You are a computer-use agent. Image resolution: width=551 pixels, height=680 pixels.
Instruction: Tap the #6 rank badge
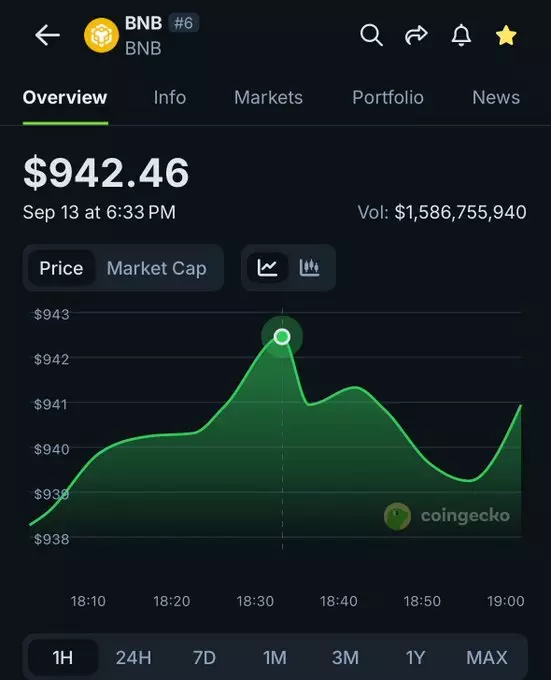pyautogui.click(x=183, y=23)
